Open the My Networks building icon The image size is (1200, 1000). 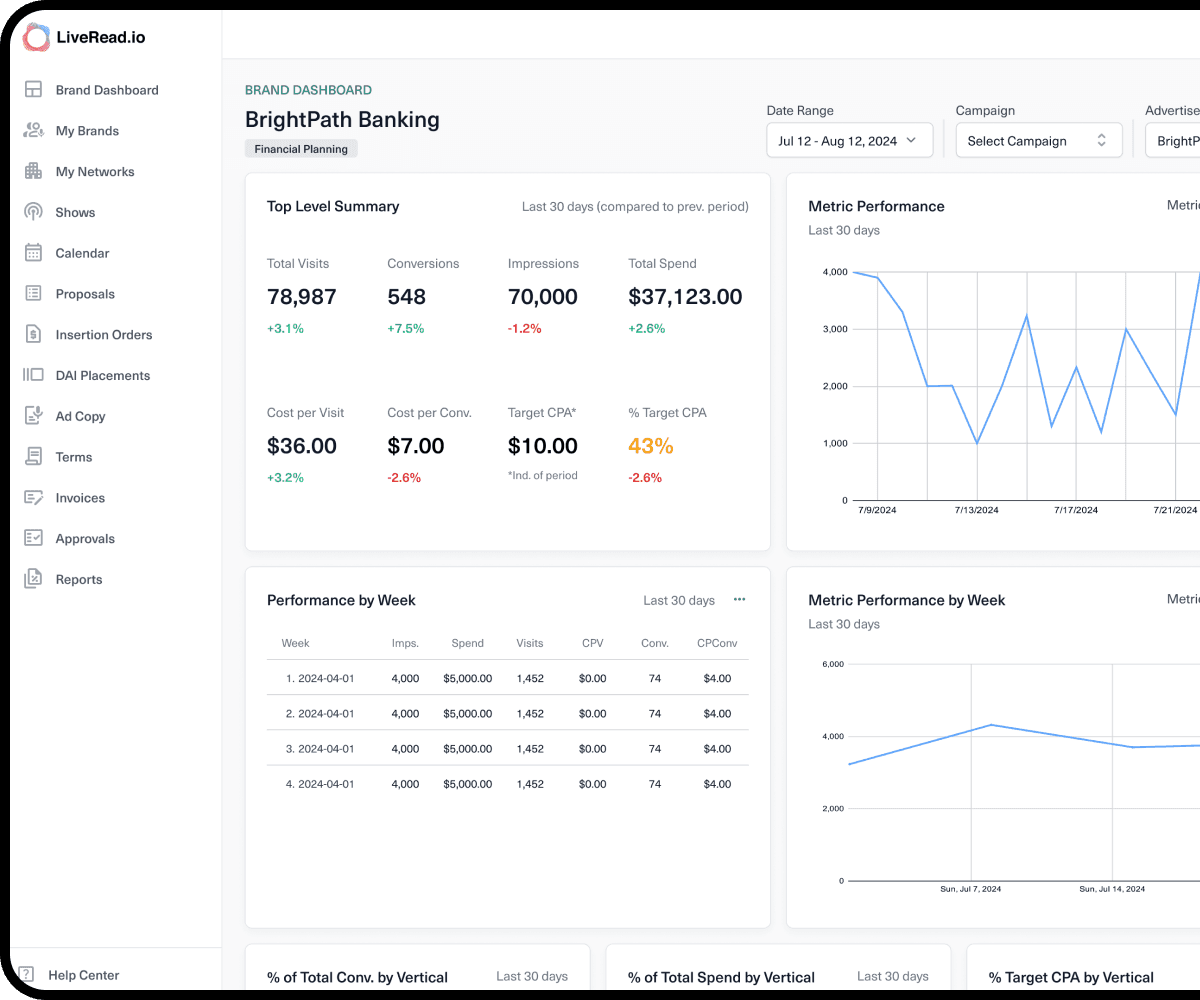tap(34, 171)
